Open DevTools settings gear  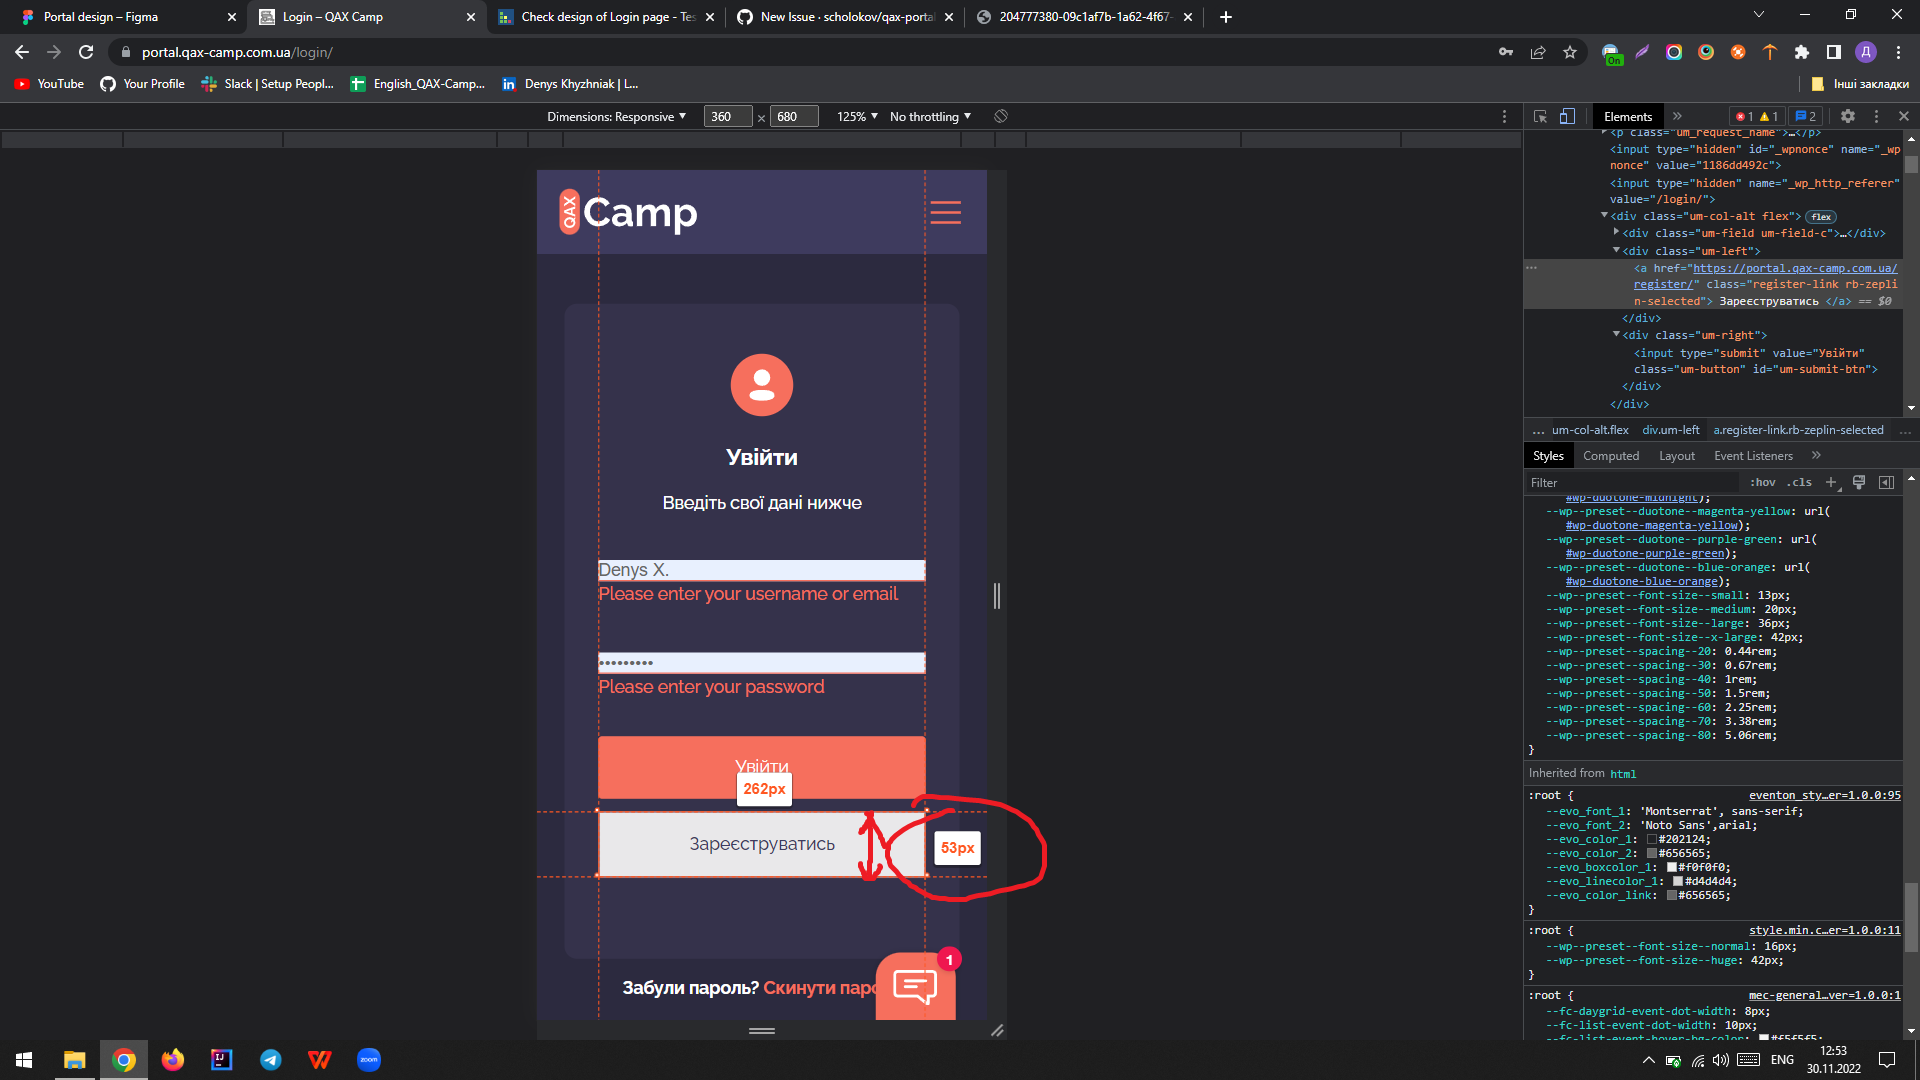[1847, 116]
